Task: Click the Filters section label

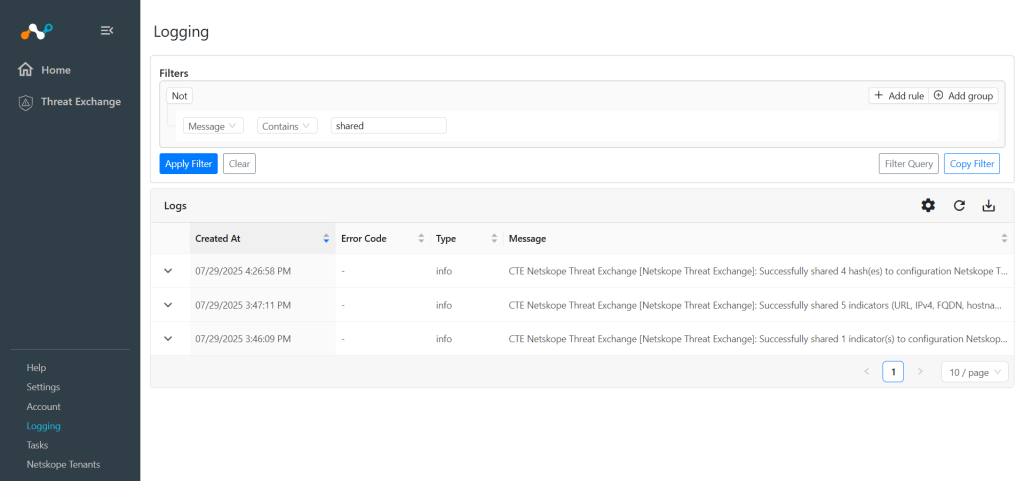Action: [x=174, y=73]
